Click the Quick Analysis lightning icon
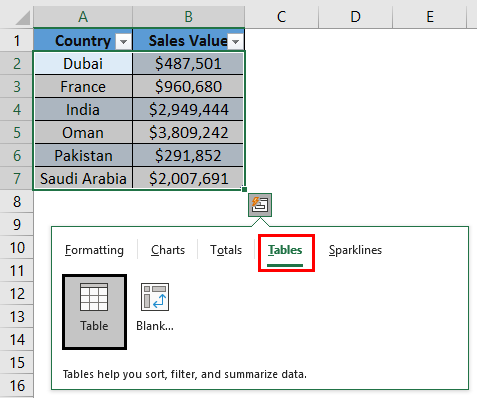 [x=260, y=205]
